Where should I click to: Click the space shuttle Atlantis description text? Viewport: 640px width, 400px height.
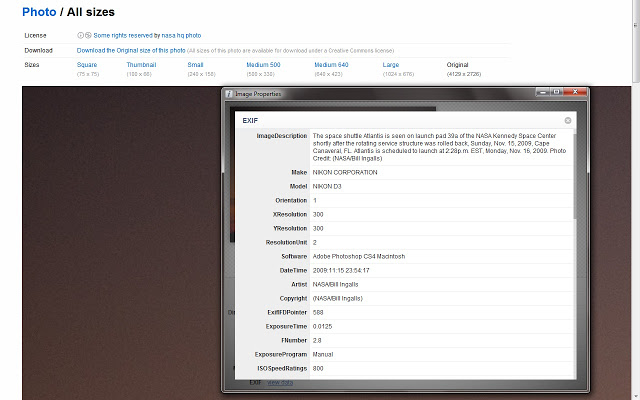(x=439, y=147)
